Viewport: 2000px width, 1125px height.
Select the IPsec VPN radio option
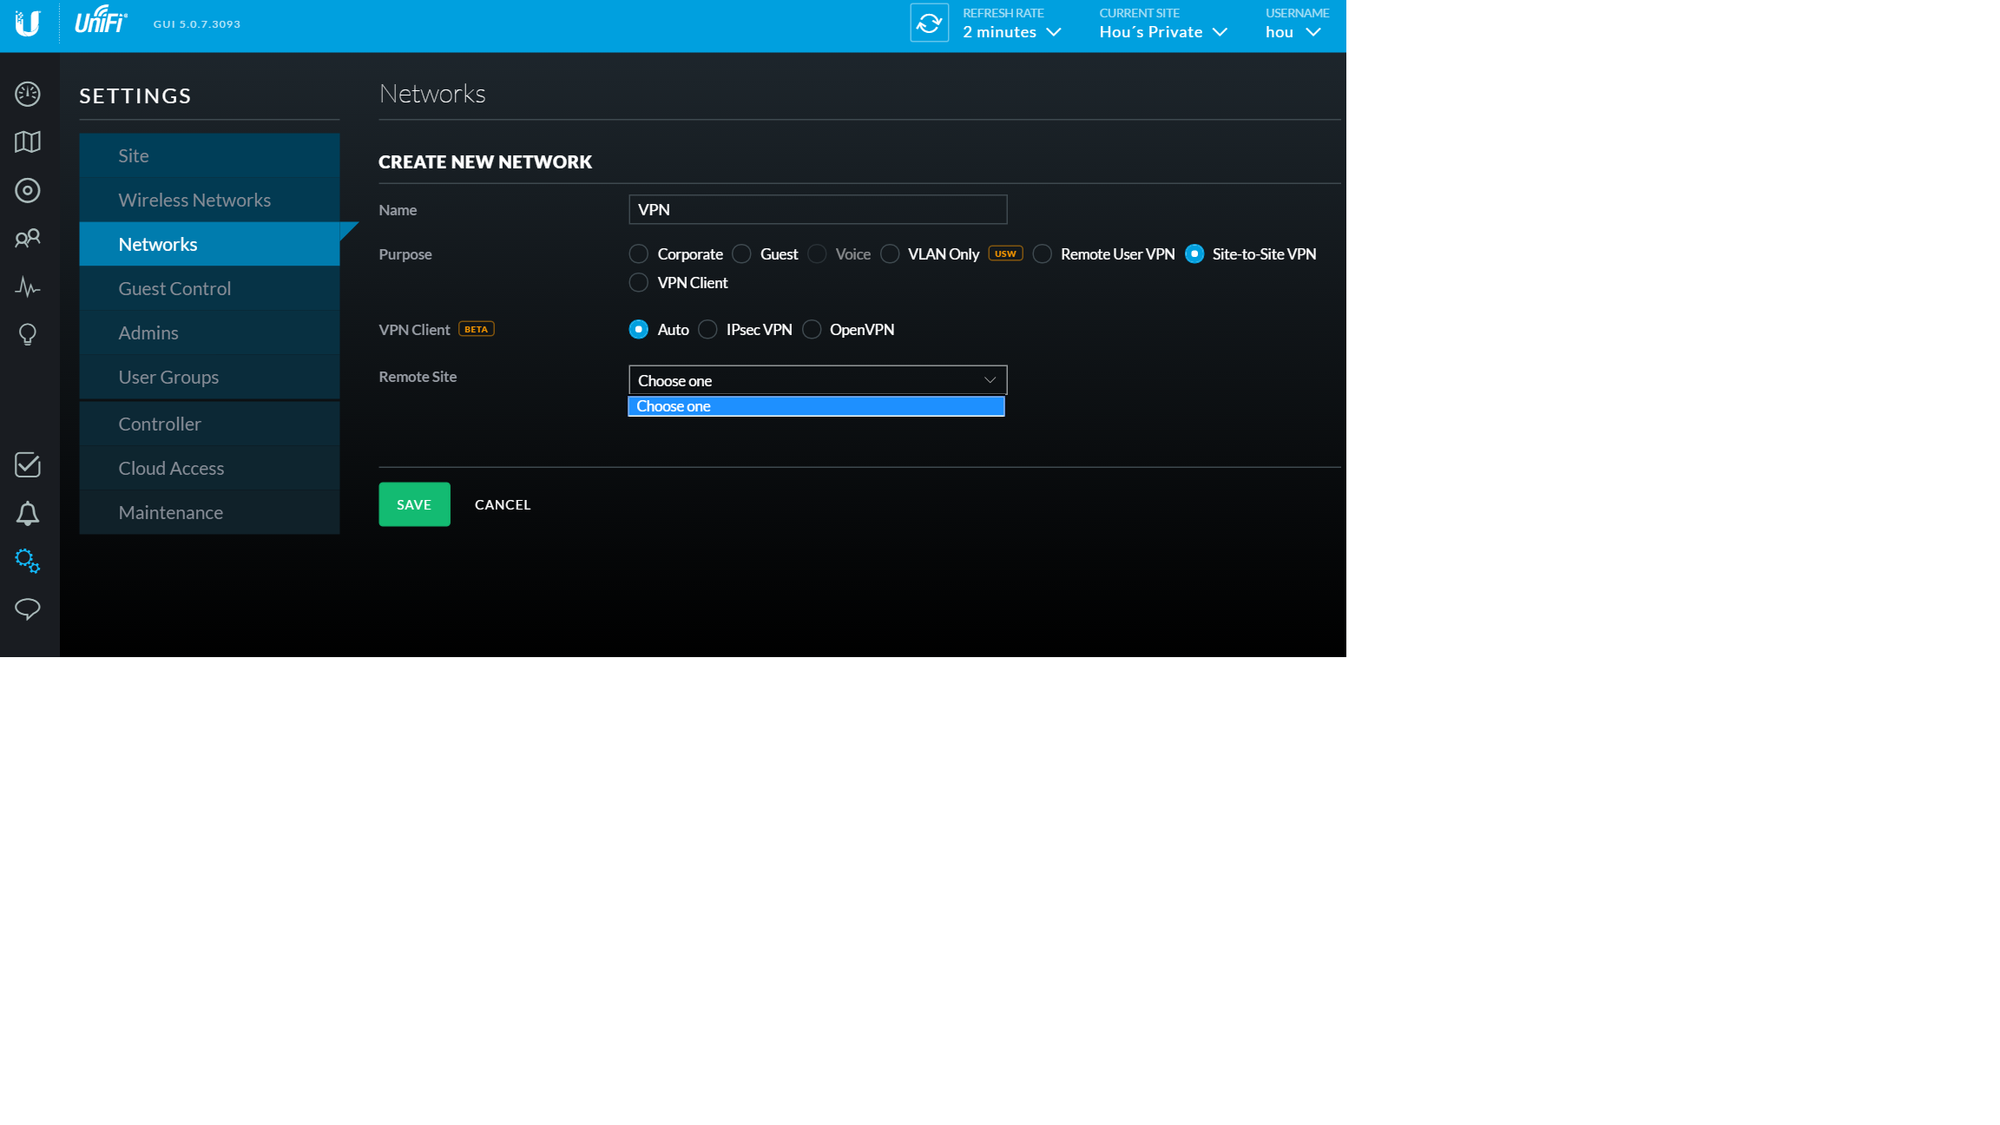click(708, 329)
